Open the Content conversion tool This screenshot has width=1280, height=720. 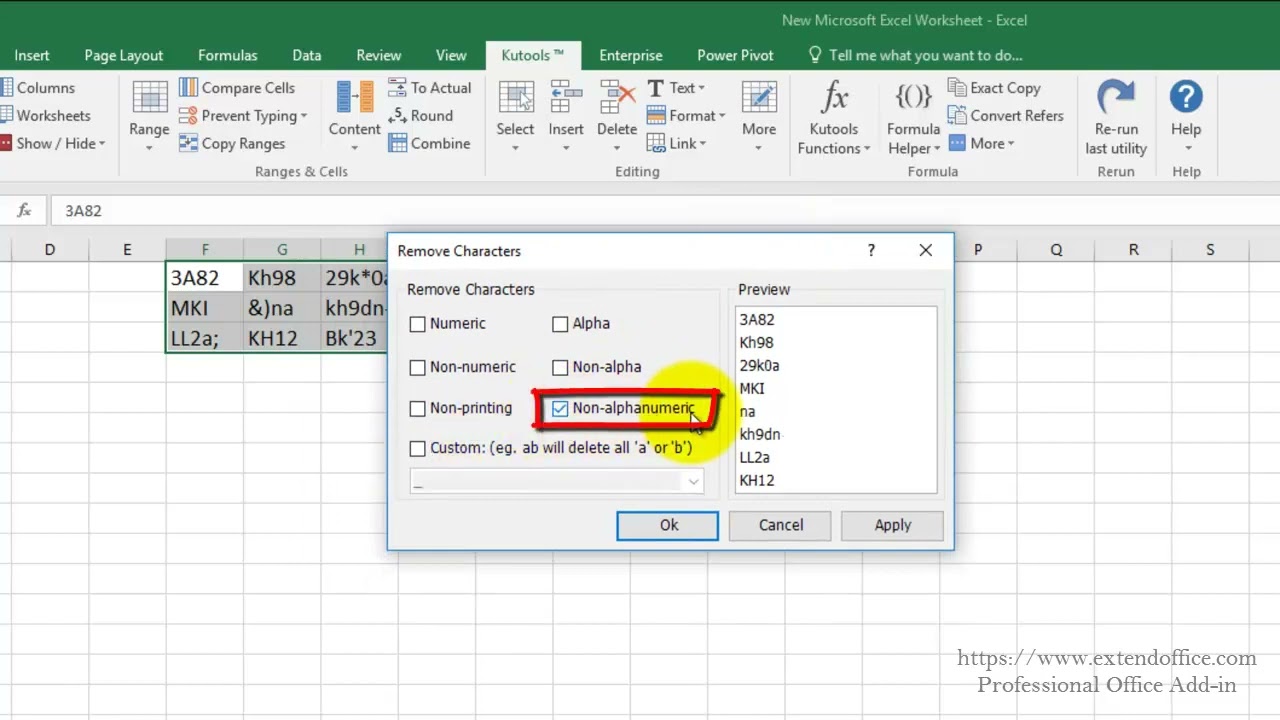pos(354,115)
